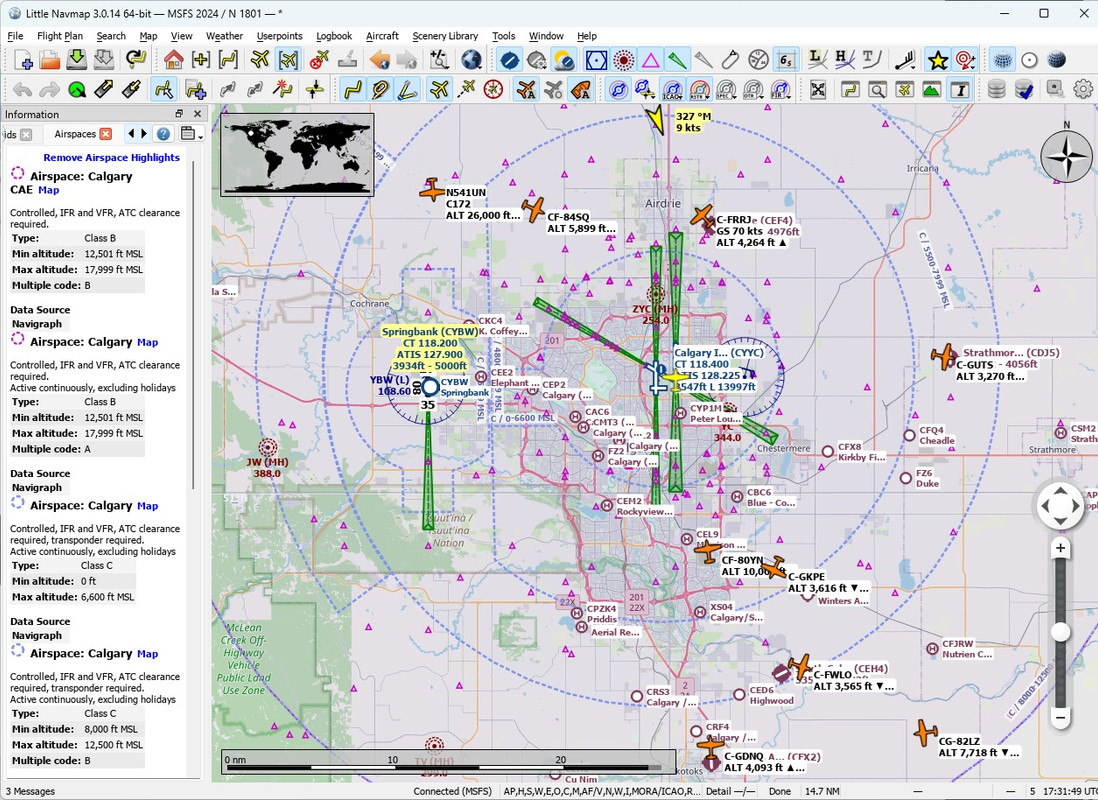This screenshot has height=800, width=1098.
Task: Toggle MORA grid 6s display
Action: tap(786, 60)
